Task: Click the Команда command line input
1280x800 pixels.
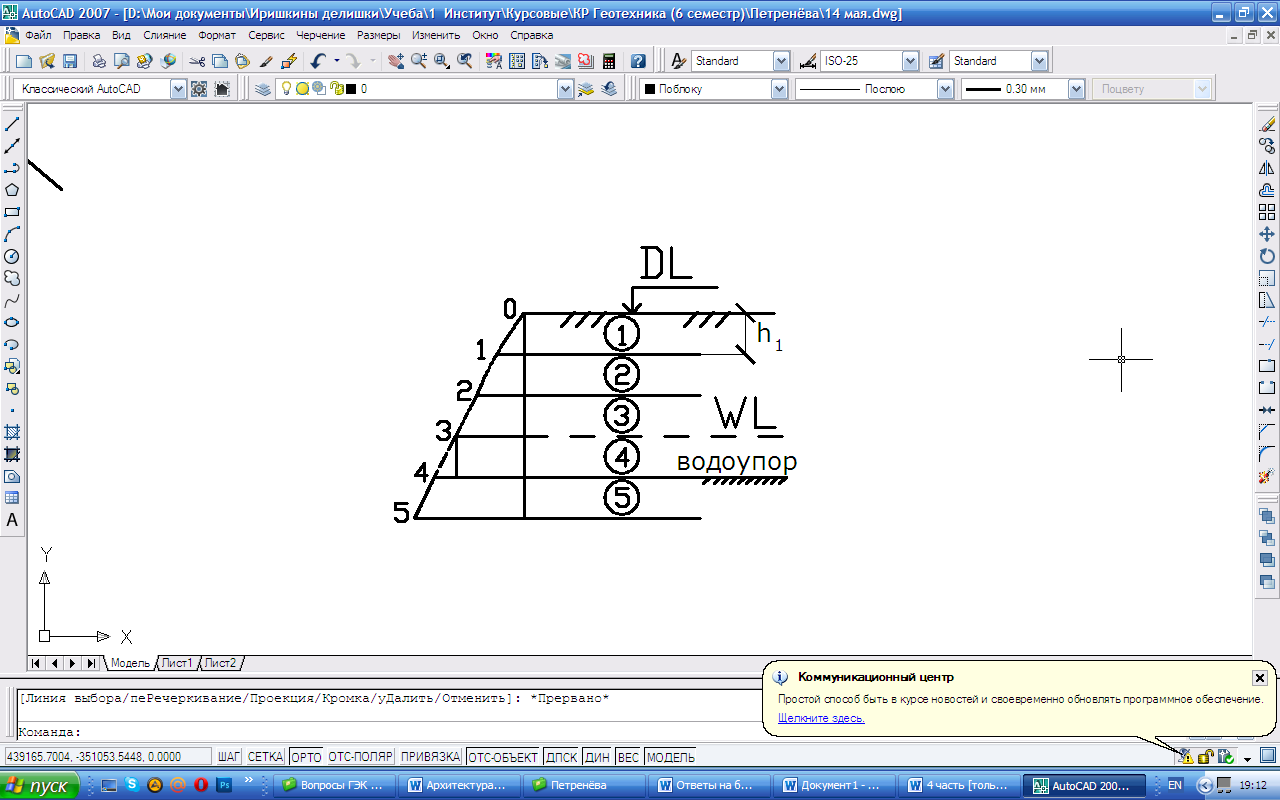Action: tap(390, 732)
